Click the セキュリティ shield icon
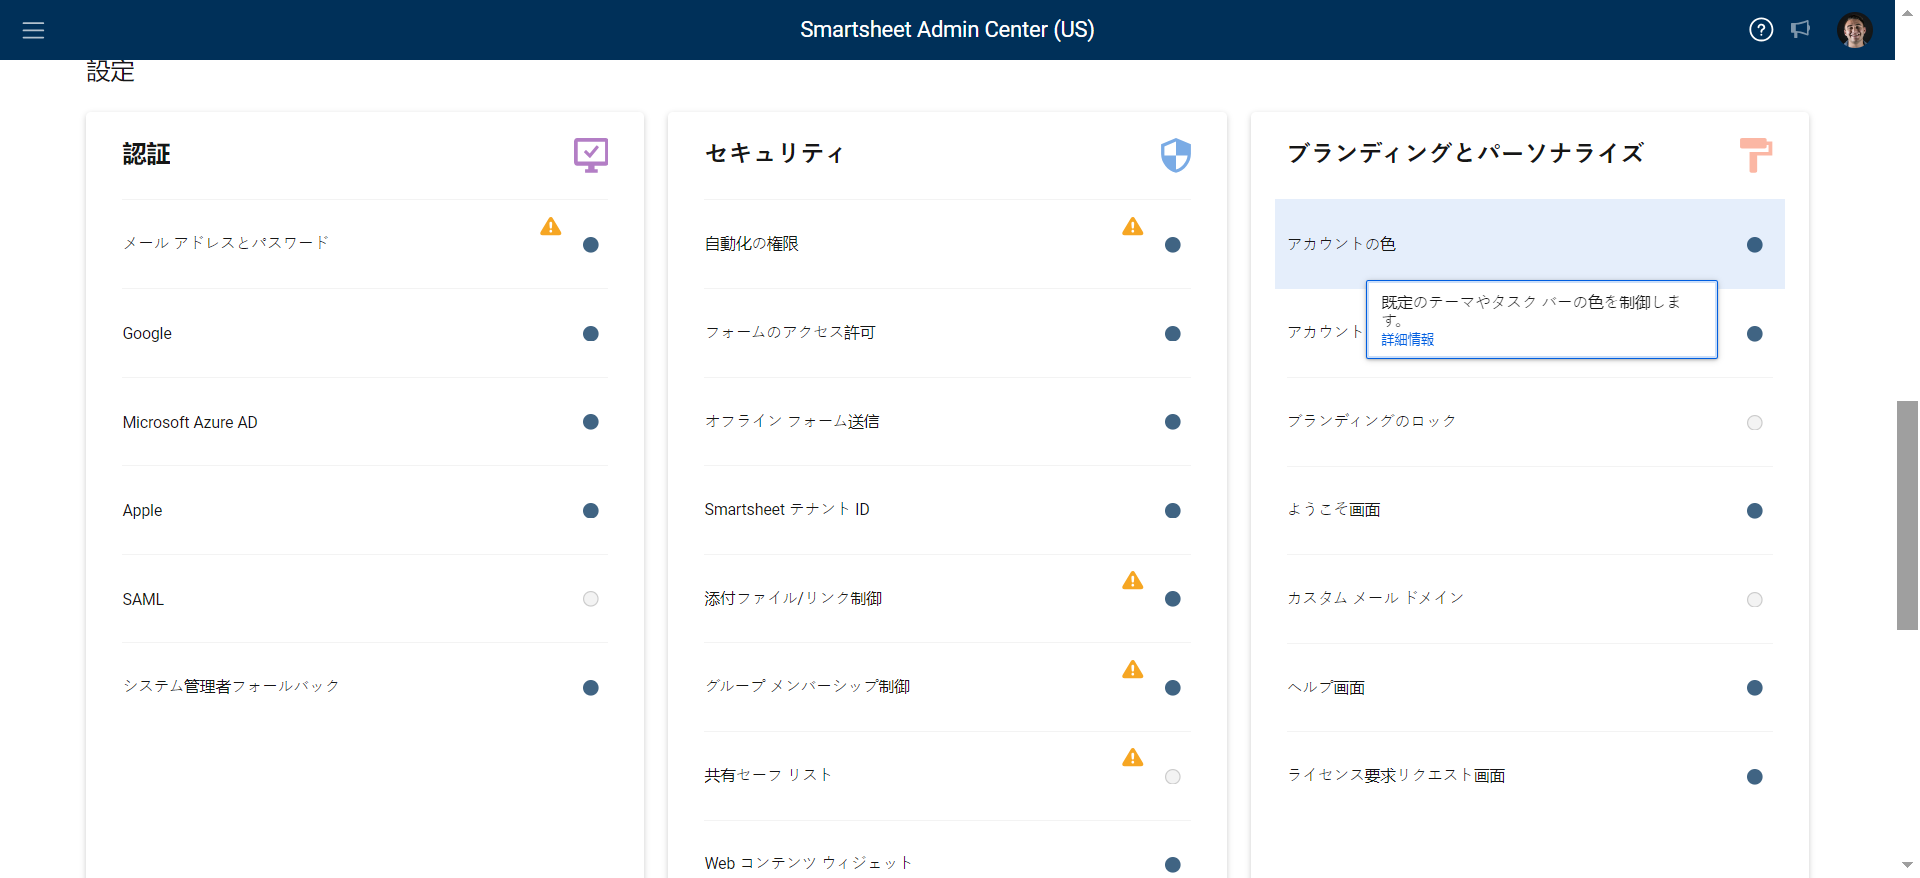This screenshot has height=878, width=1920. 1175,155
